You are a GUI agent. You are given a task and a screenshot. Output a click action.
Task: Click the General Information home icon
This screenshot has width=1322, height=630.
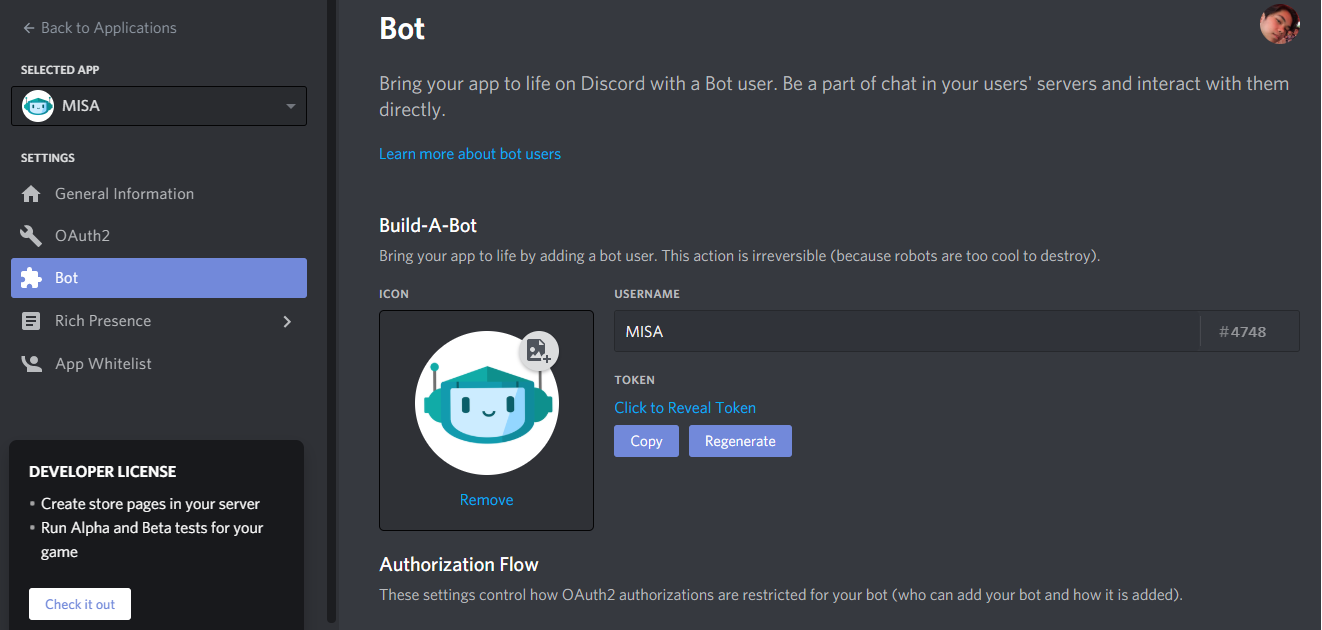tap(31, 194)
